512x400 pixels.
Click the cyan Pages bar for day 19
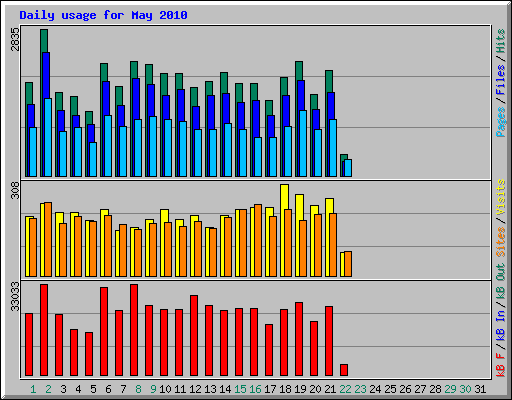pyautogui.click(x=303, y=143)
